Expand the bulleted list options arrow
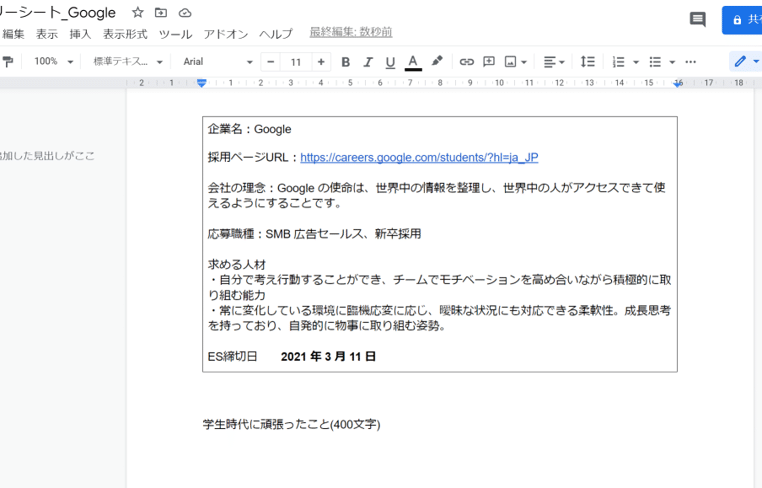 point(672,62)
